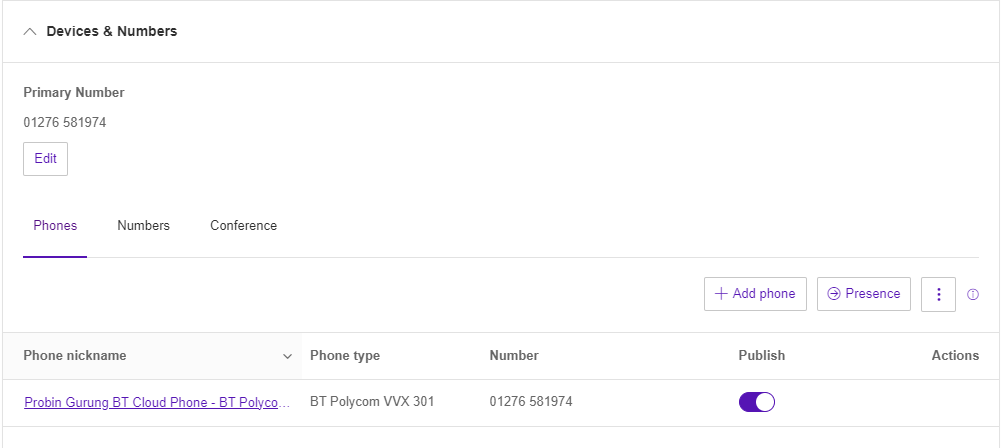Switch to the Phones tab
Screen dimensions: 1001x448
pos(55,226)
